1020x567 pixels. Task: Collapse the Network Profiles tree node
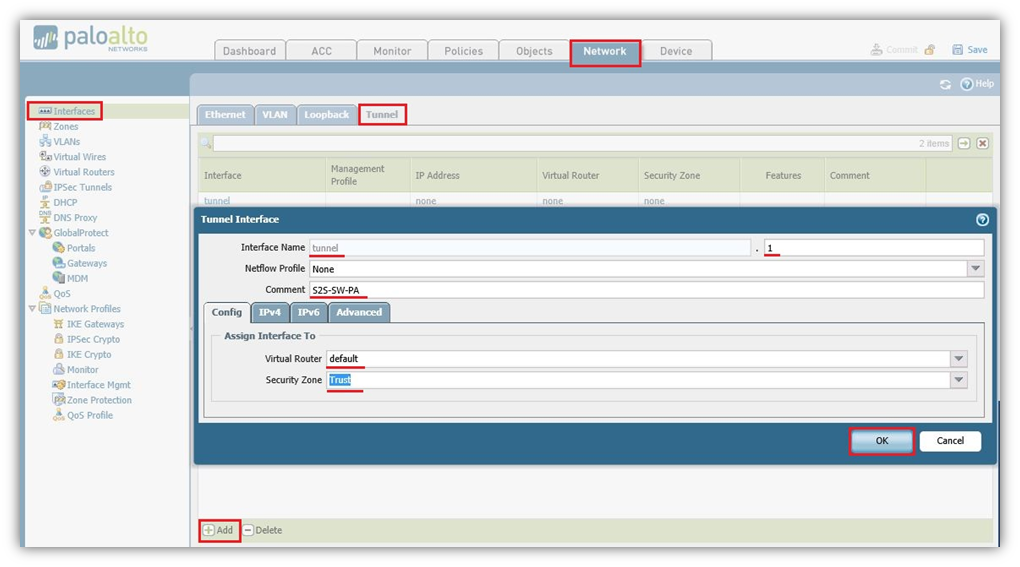click(x=32, y=309)
